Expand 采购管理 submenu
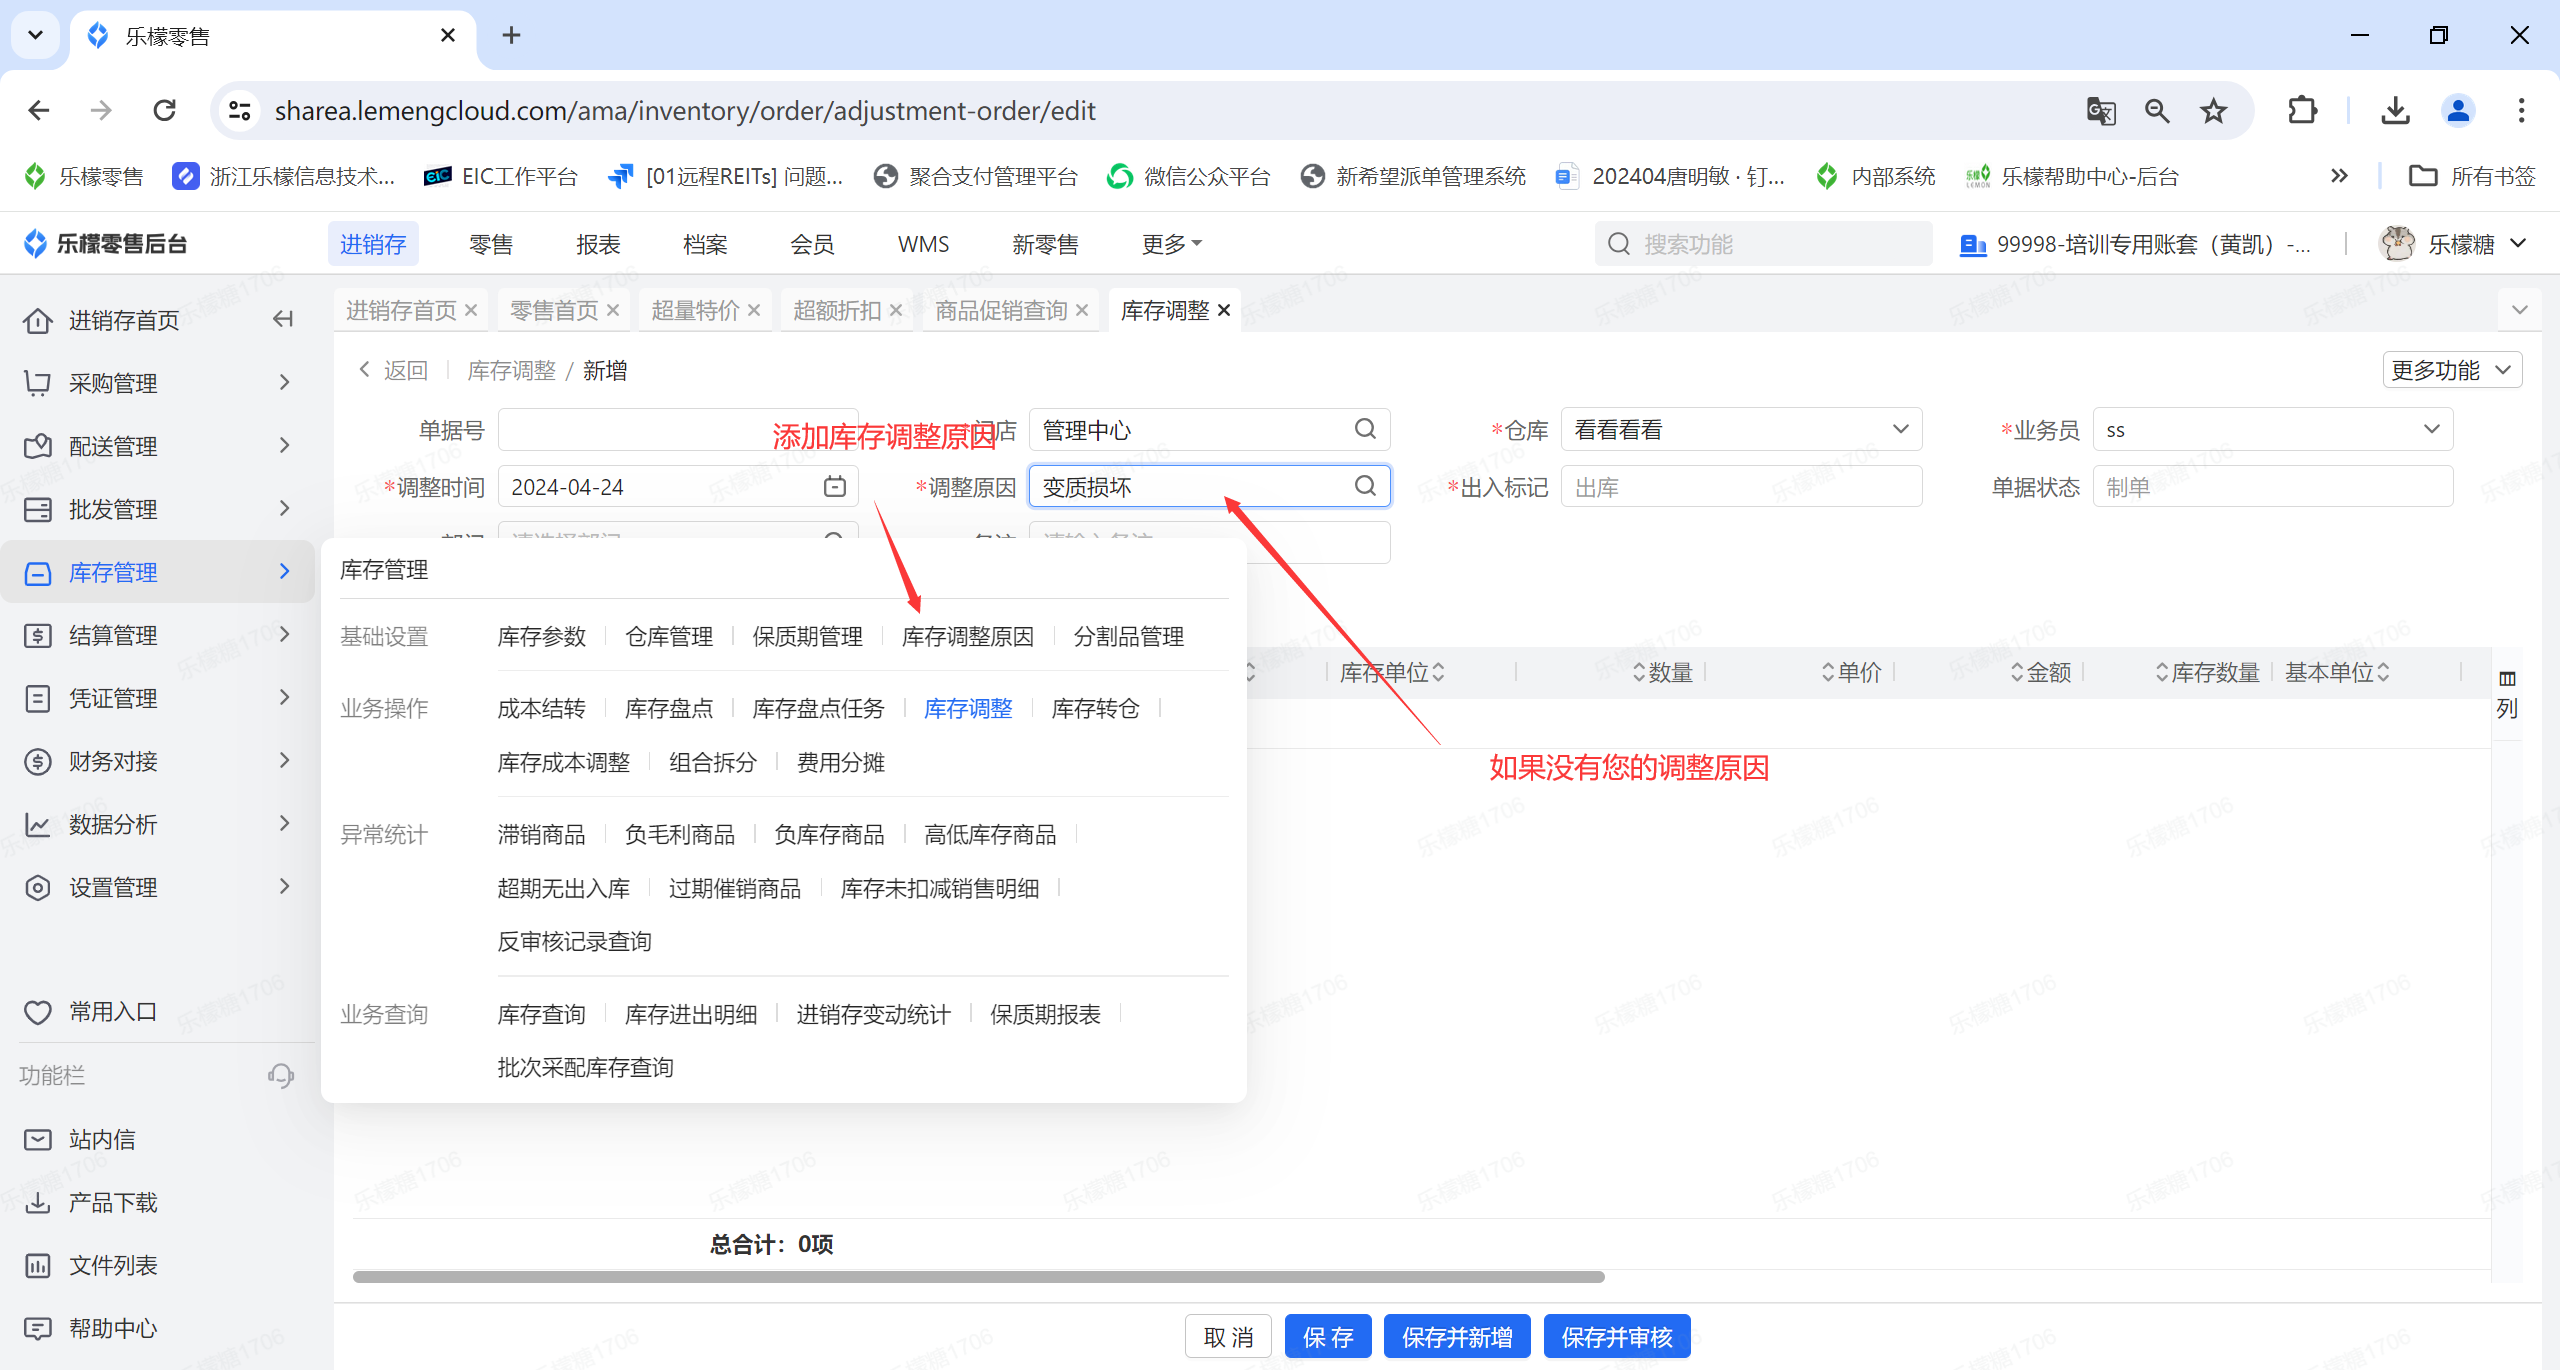Viewport: 2560px width, 1370px height. coord(158,383)
